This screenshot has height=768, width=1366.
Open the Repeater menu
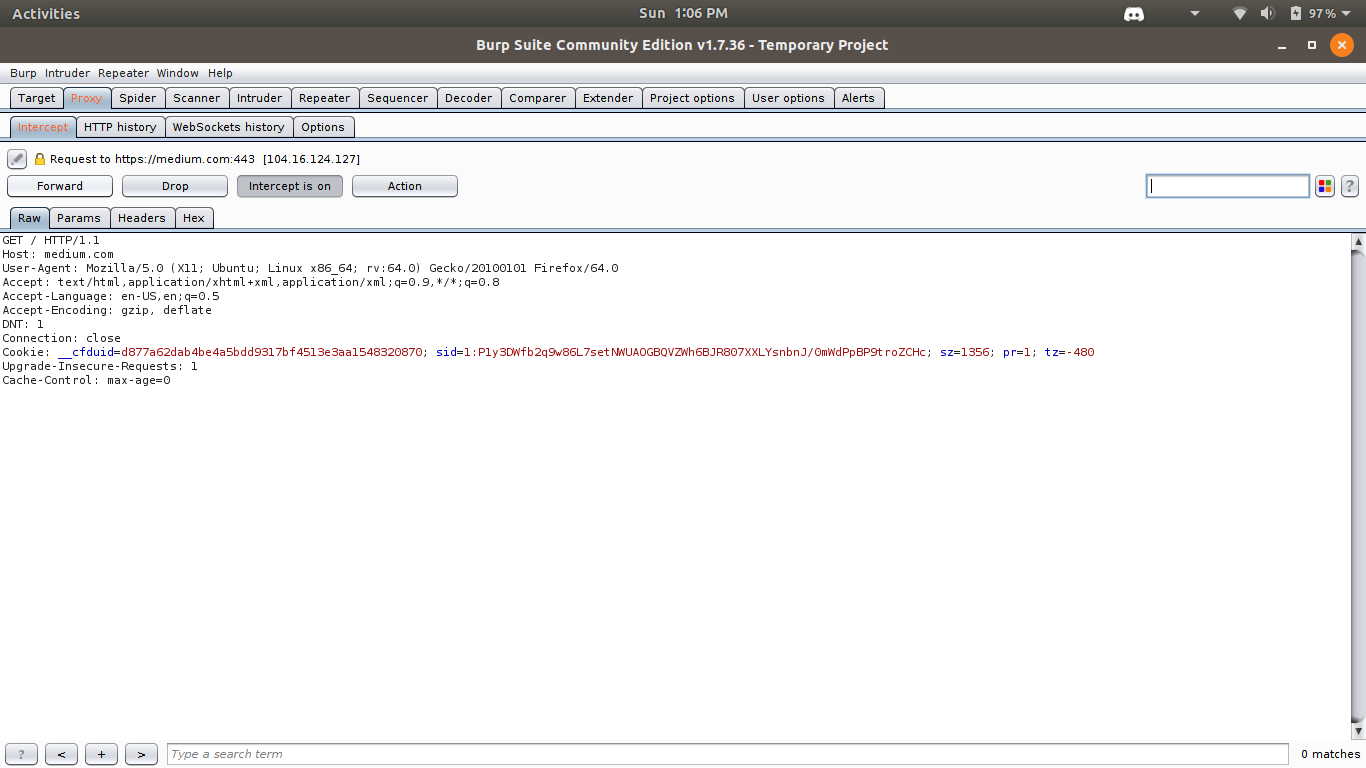[123, 73]
